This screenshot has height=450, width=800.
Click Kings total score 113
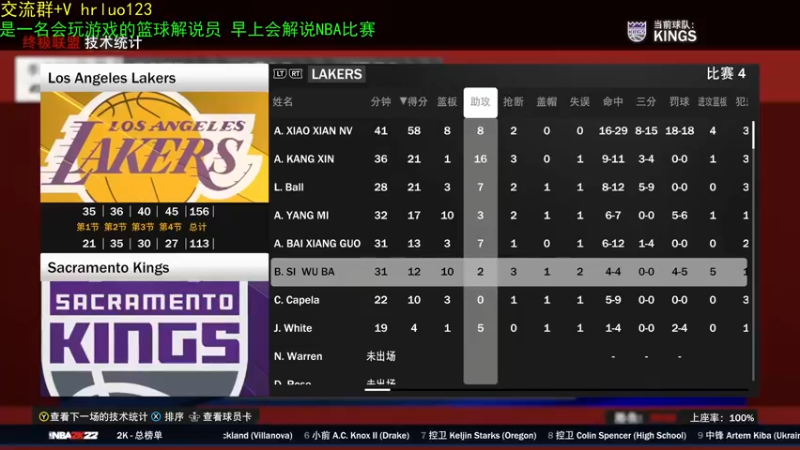pyautogui.click(x=199, y=243)
